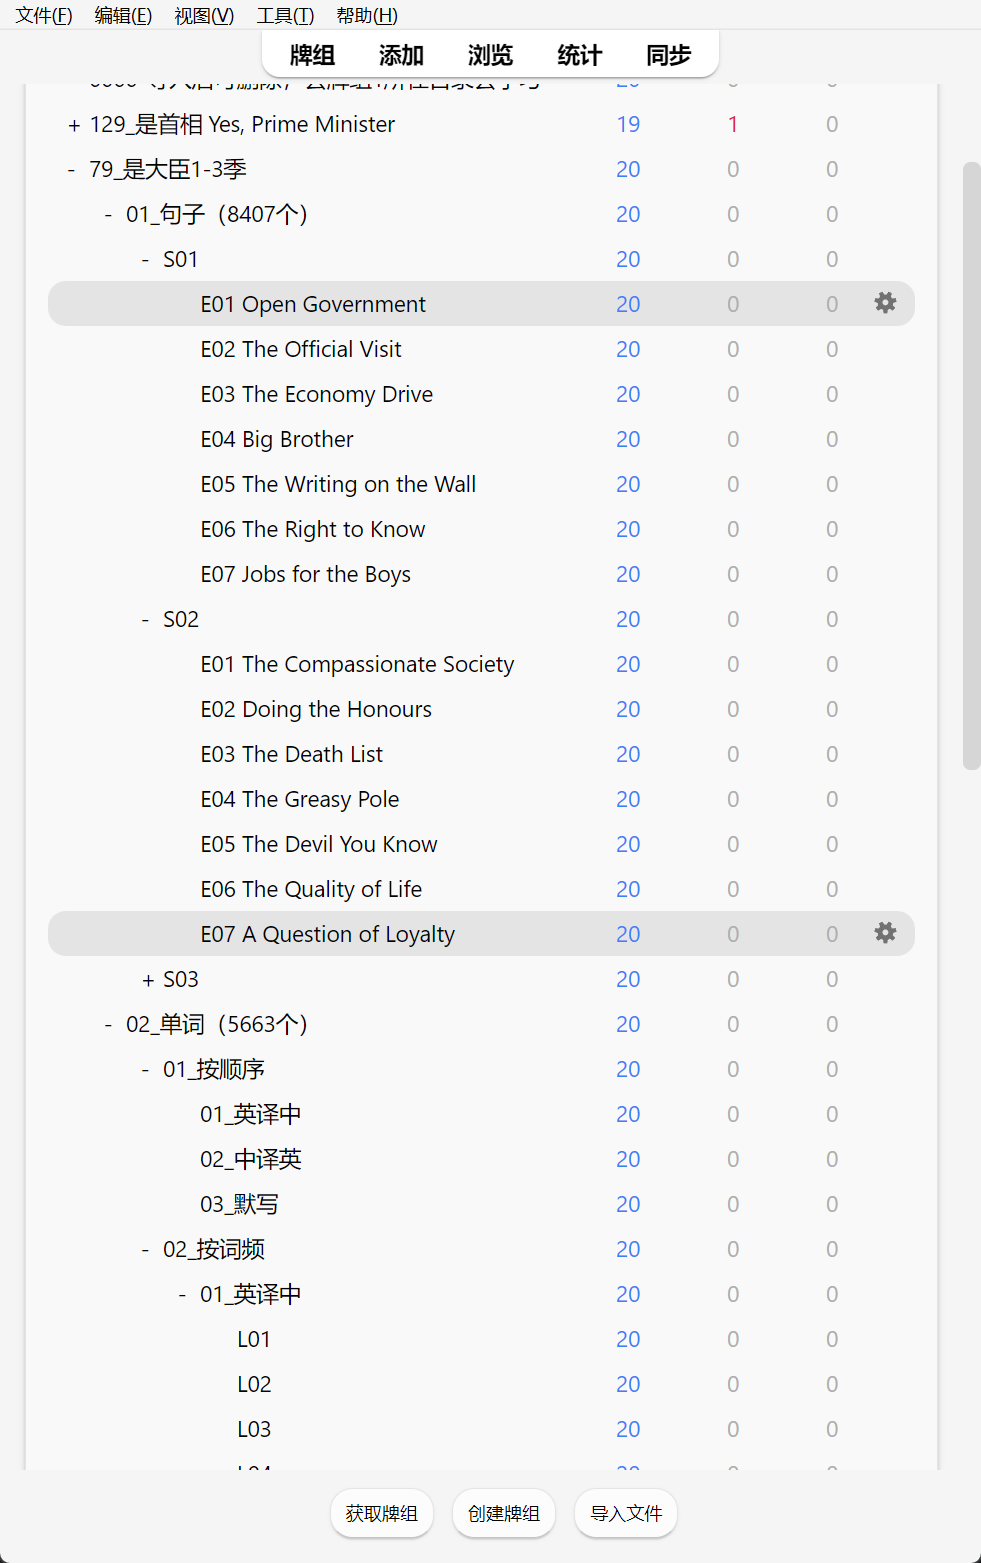The width and height of the screenshot is (981, 1563).
Task: Open options gear for E01 Open Government
Action: (885, 303)
